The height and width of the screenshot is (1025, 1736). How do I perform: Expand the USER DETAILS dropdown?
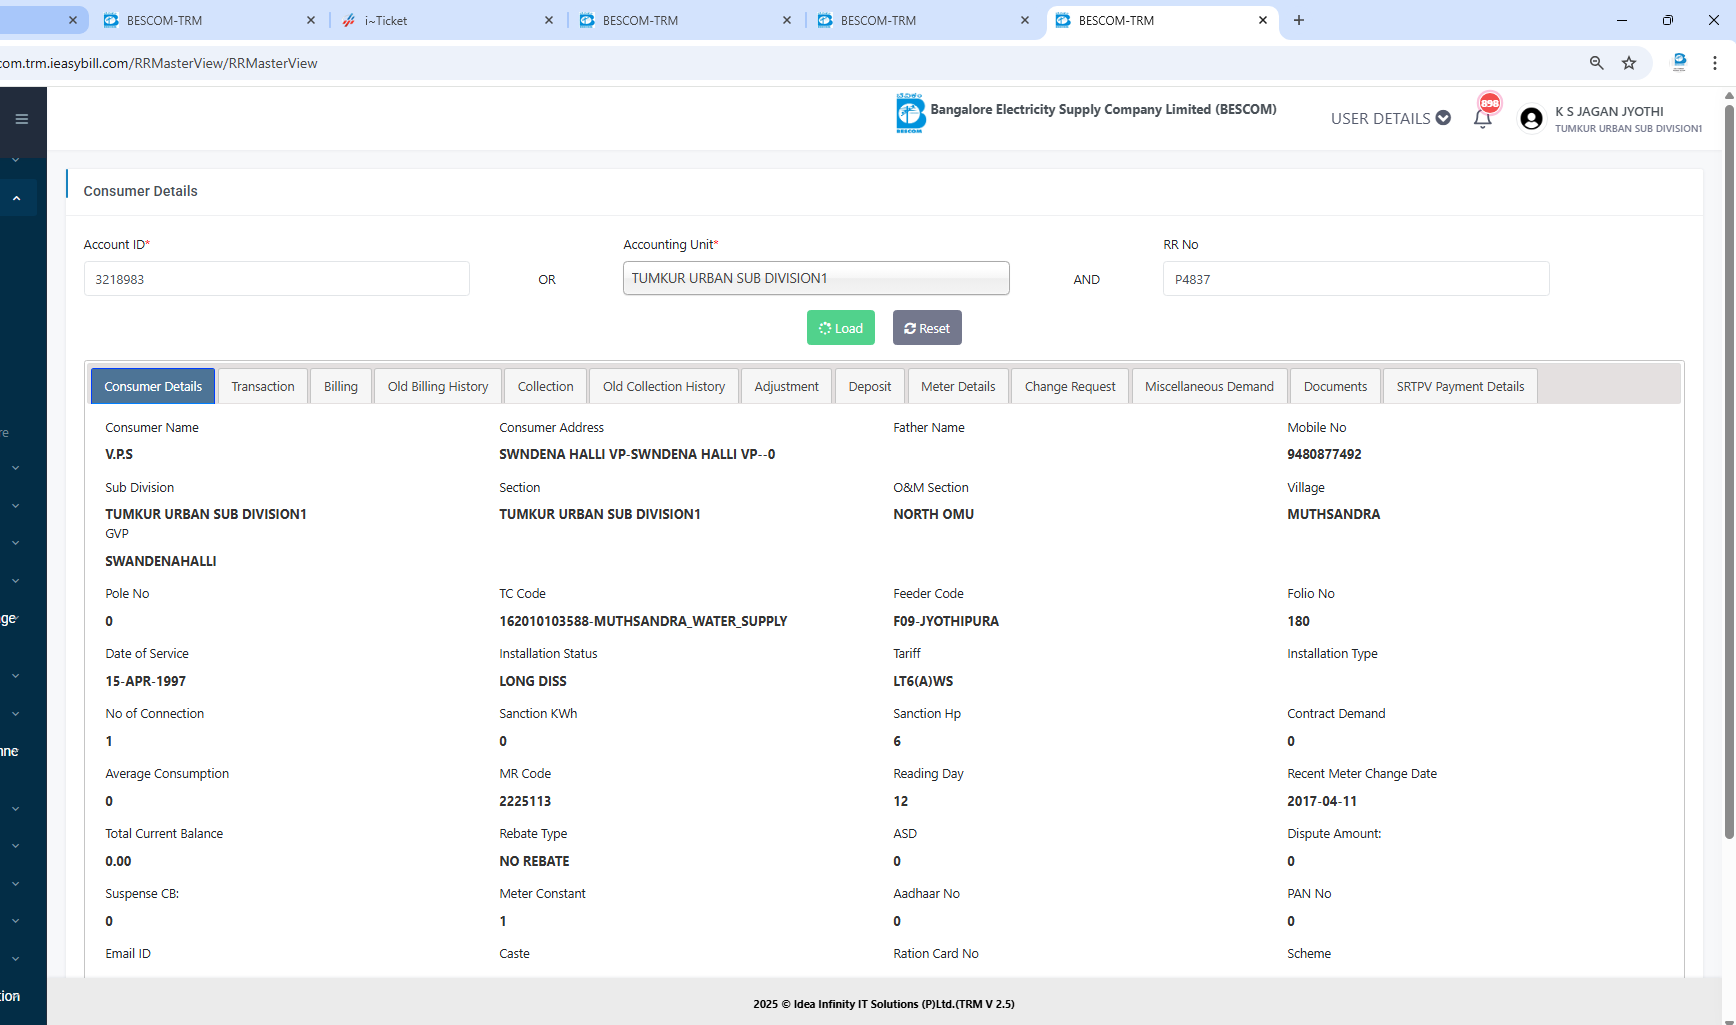(x=1390, y=118)
